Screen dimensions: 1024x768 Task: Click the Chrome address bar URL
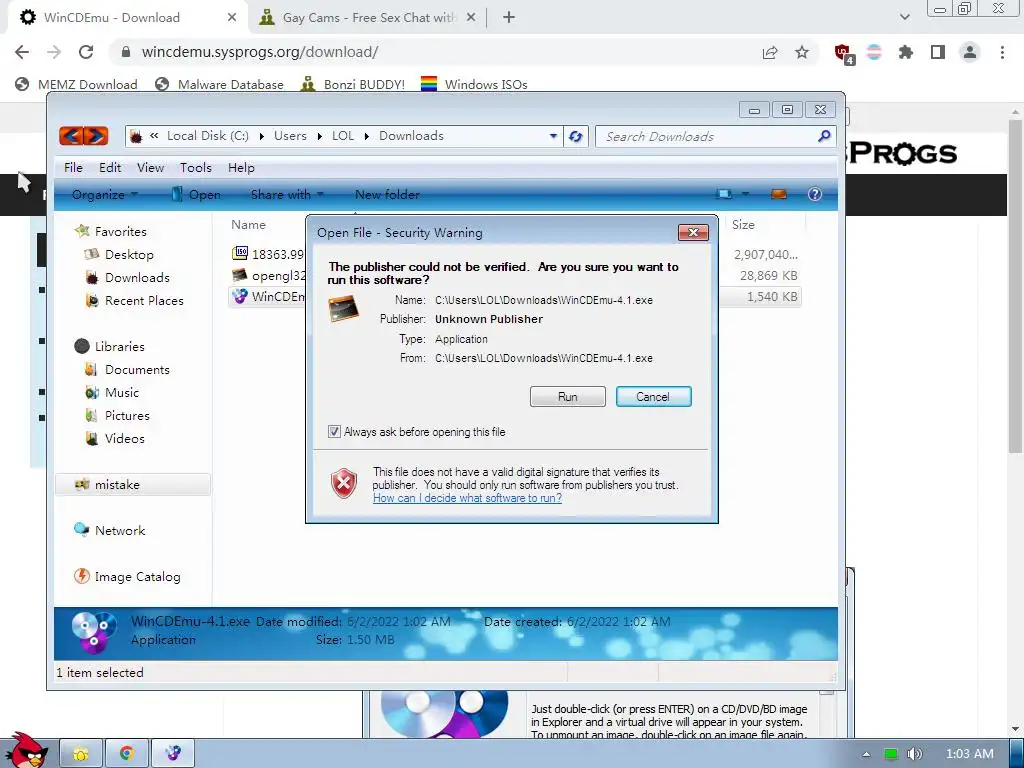click(259, 52)
